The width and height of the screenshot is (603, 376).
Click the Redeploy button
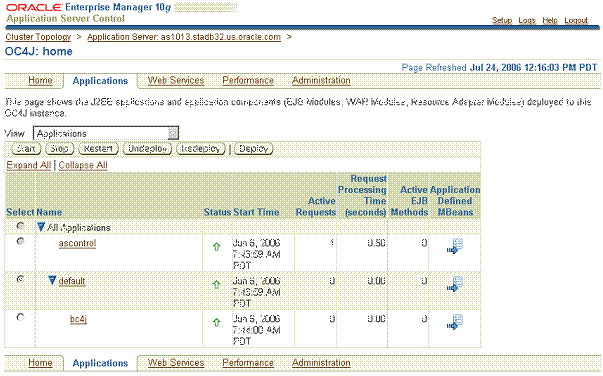click(200, 149)
